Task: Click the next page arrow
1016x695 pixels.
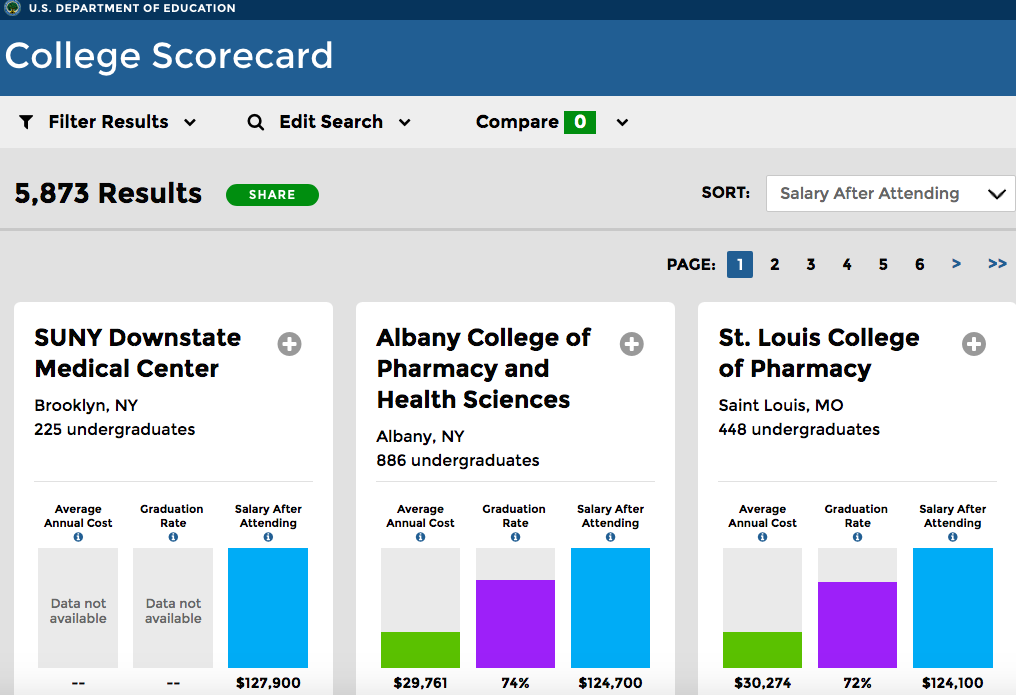Action: [956, 264]
